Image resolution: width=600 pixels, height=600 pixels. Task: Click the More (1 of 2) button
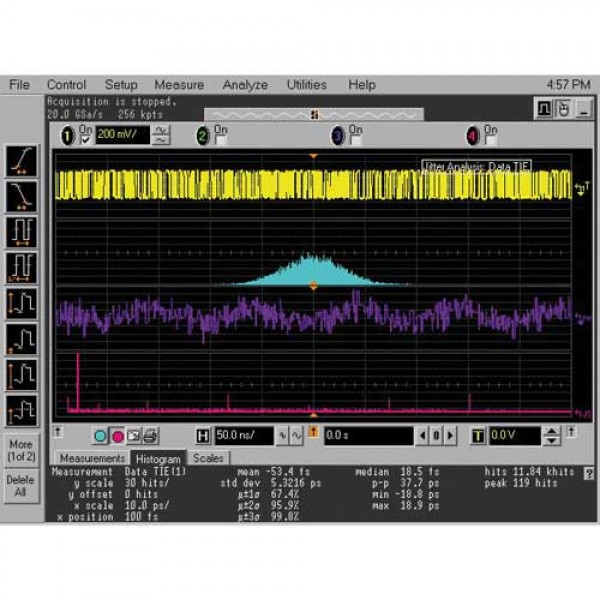21,450
